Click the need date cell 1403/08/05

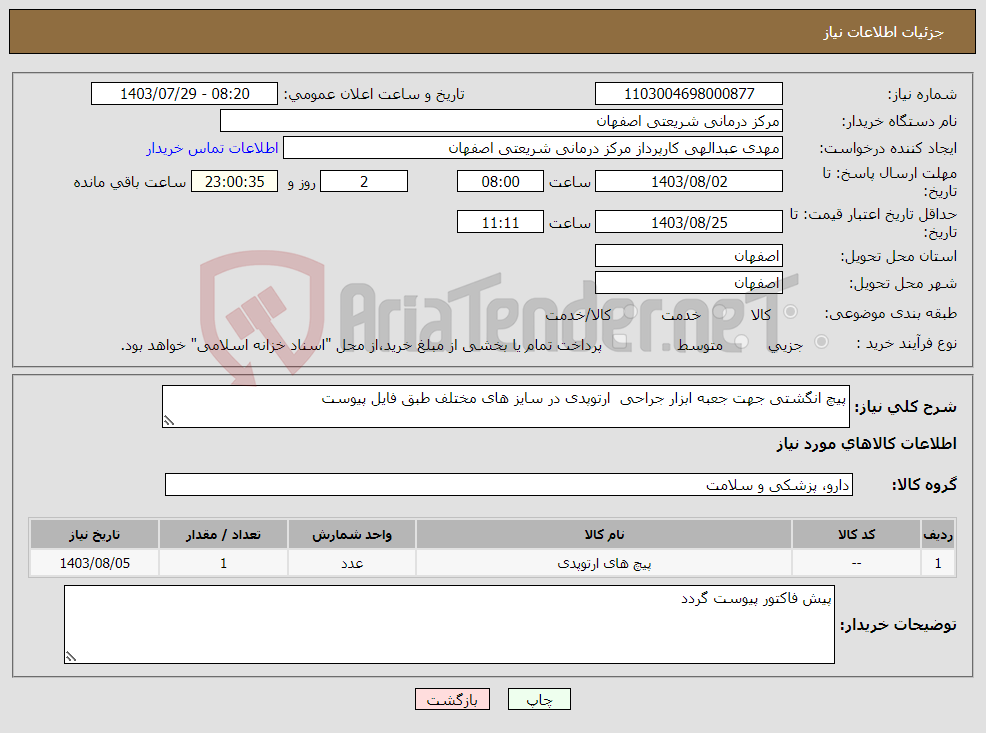94,563
